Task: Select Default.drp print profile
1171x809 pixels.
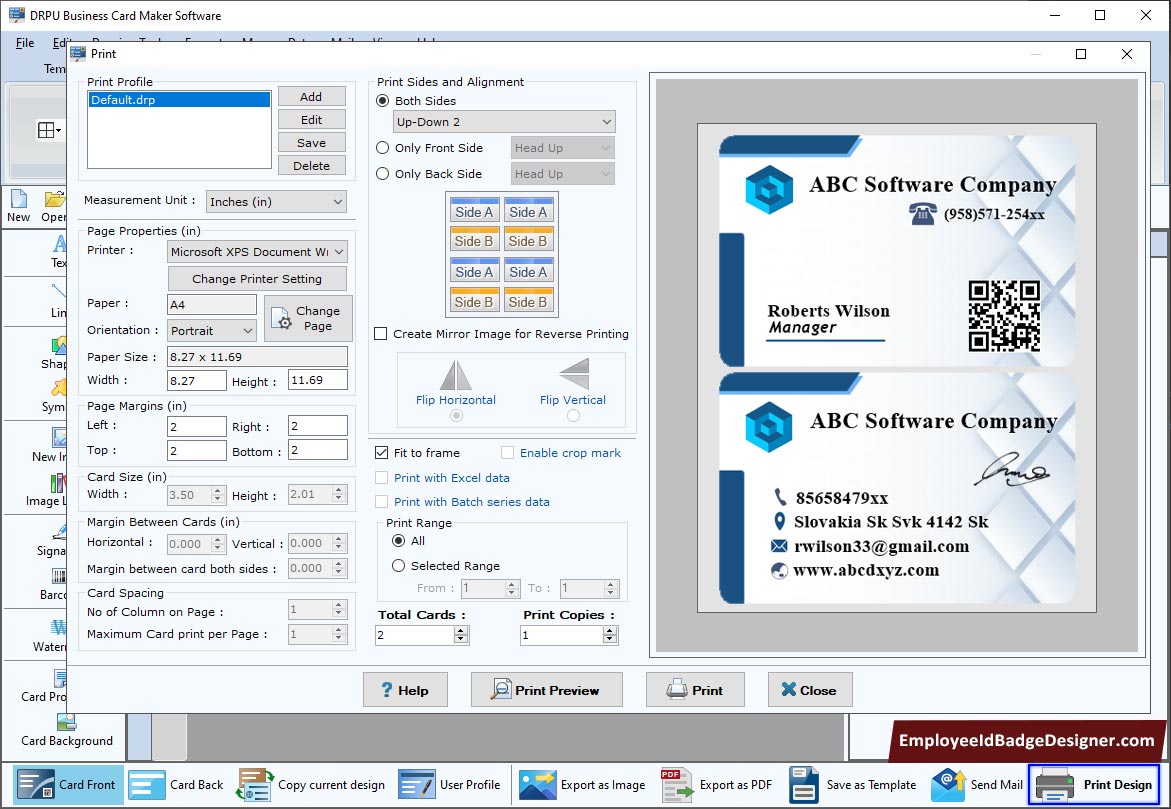Action: pos(179,99)
